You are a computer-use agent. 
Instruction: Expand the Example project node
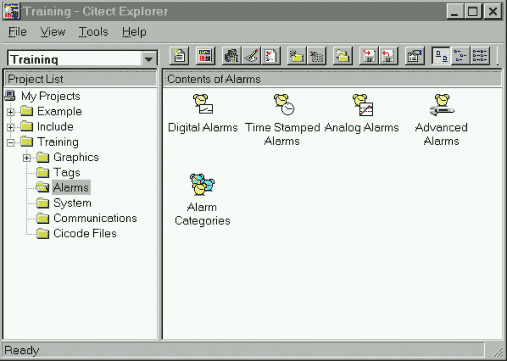11,112
